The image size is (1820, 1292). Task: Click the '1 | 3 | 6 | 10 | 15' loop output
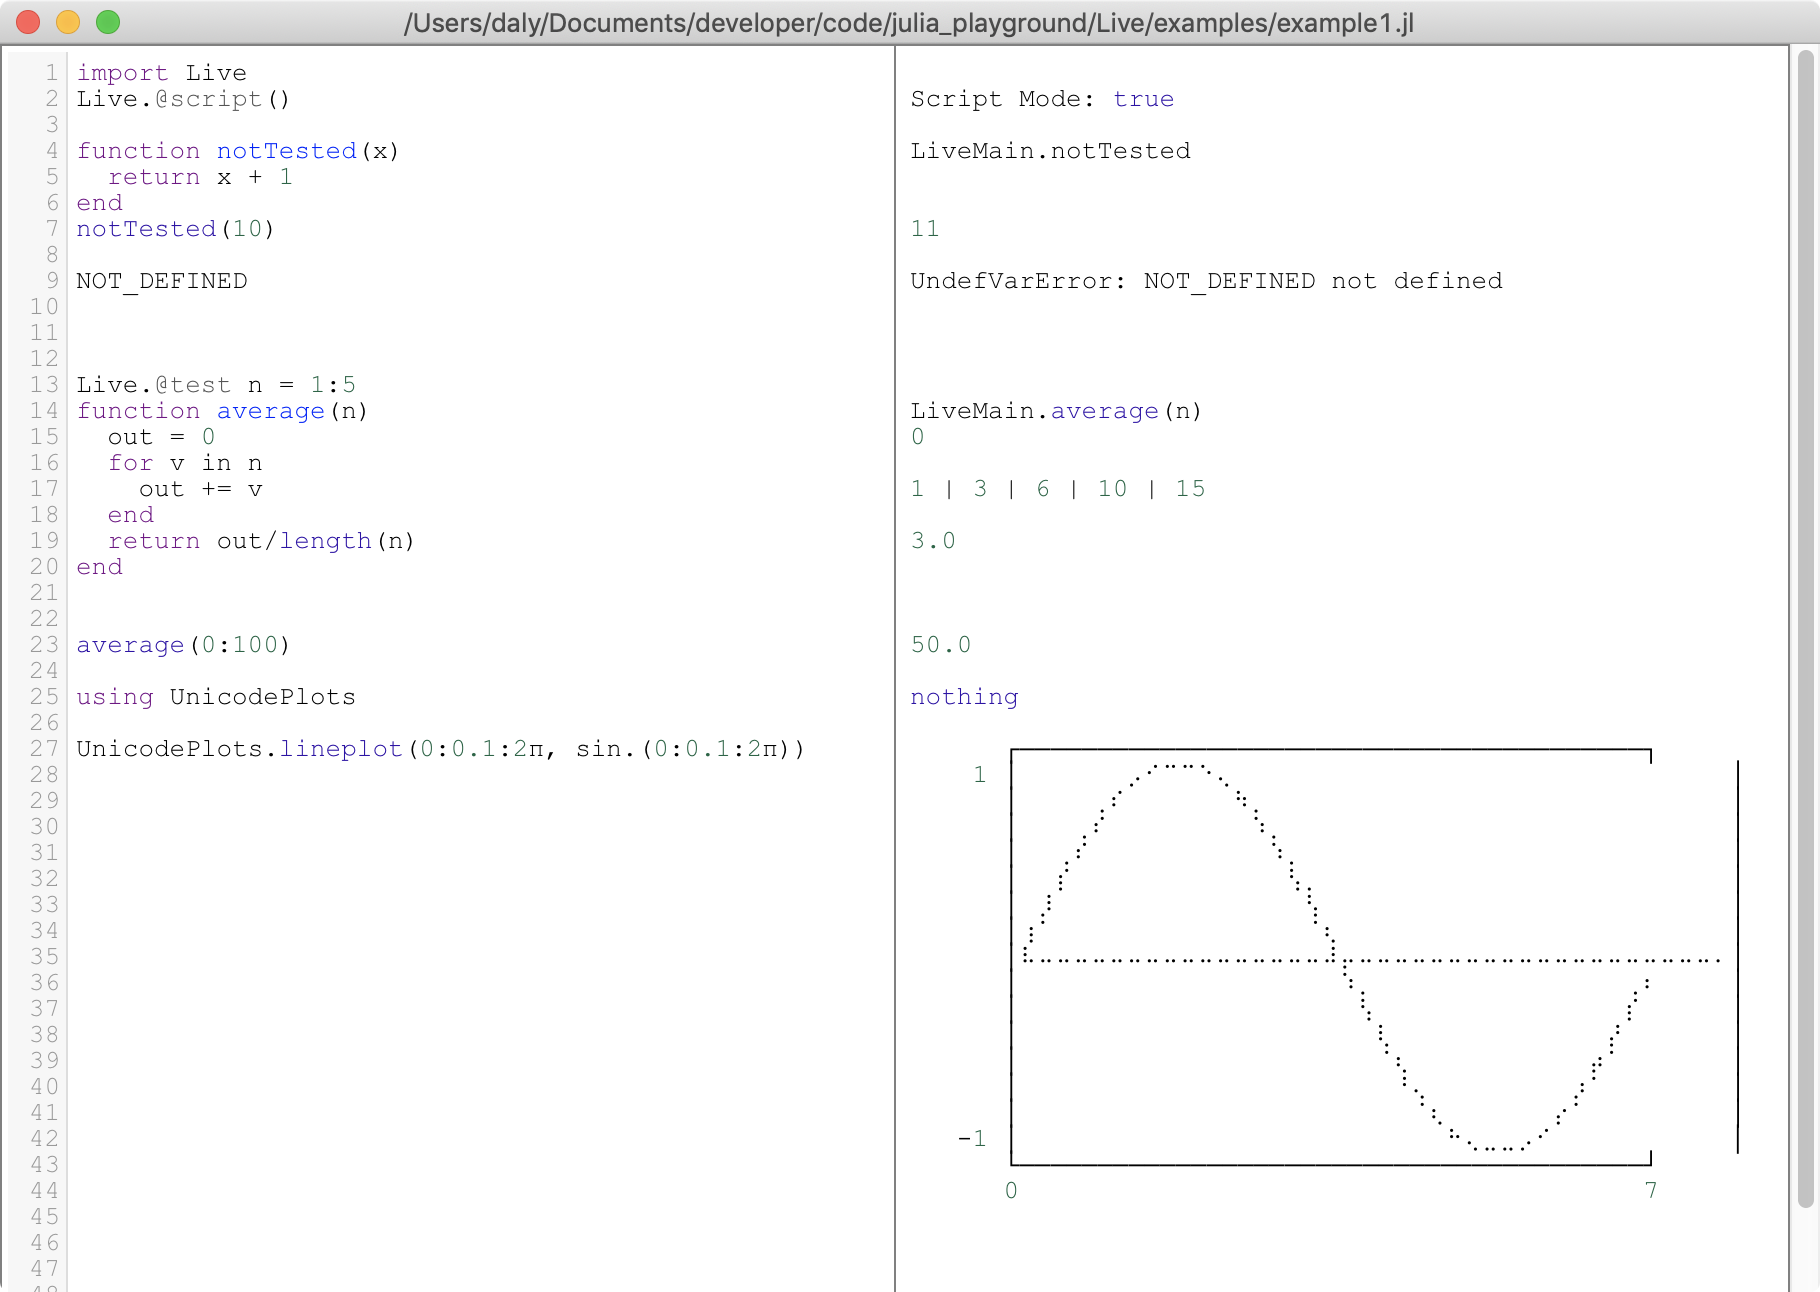point(1057,489)
